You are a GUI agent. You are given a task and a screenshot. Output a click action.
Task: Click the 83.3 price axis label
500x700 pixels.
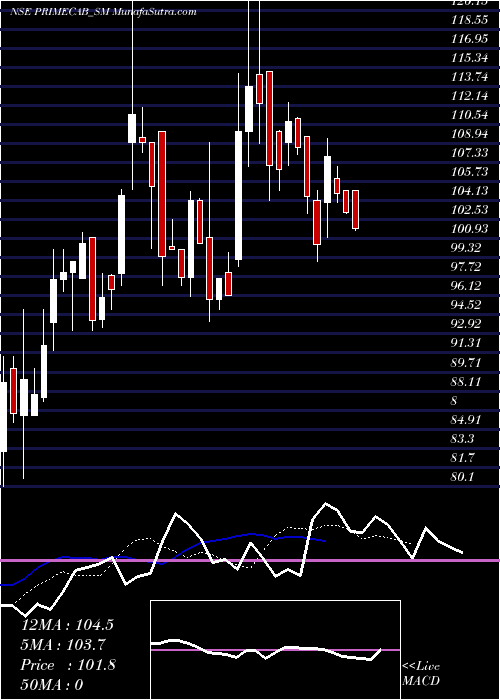coord(463,439)
